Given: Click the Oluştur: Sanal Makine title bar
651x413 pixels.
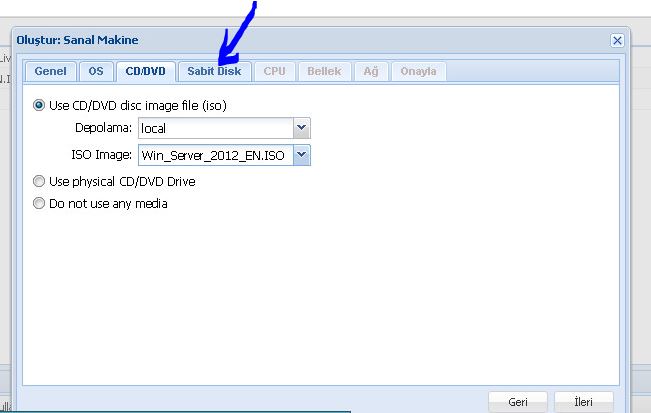Looking at the screenshot, I should coord(300,40).
